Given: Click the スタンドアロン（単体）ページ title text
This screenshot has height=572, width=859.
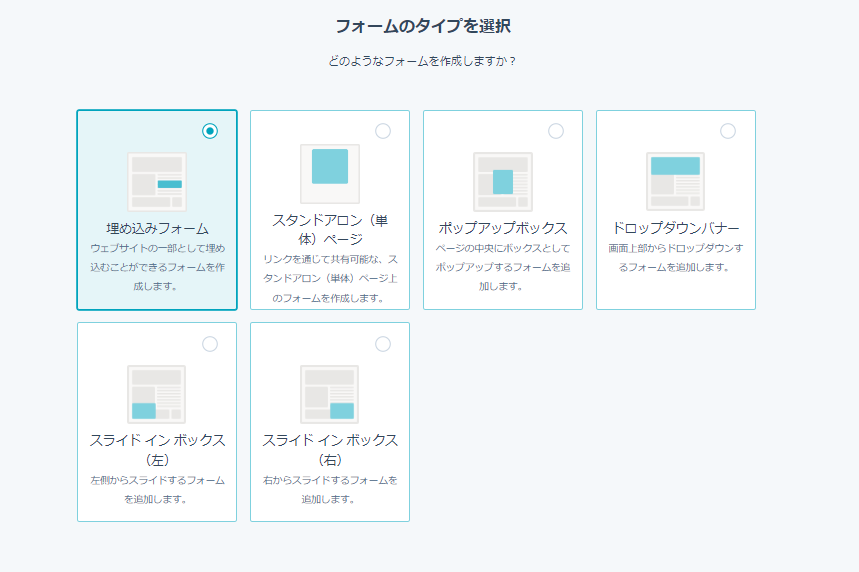Looking at the screenshot, I should [x=330, y=230].
